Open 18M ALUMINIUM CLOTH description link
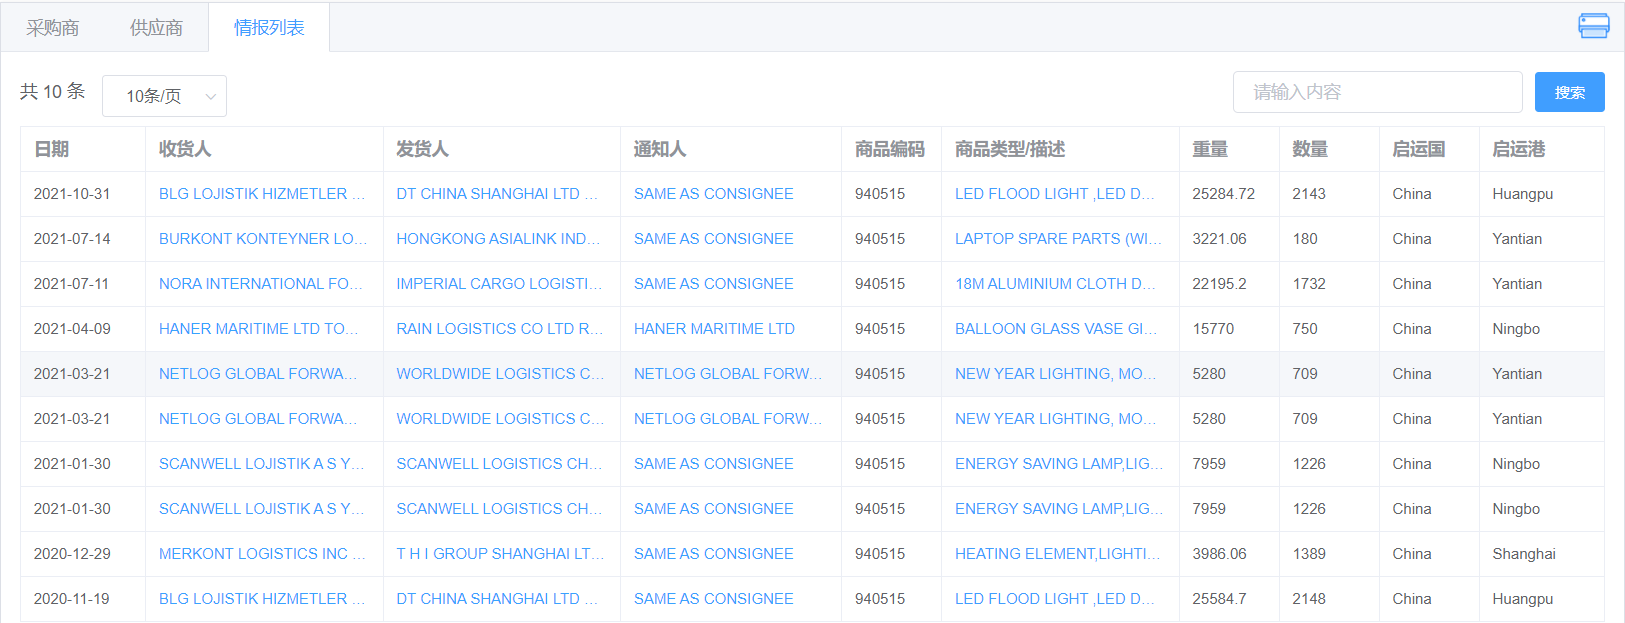1625x623 pixels. (1055, 284)
